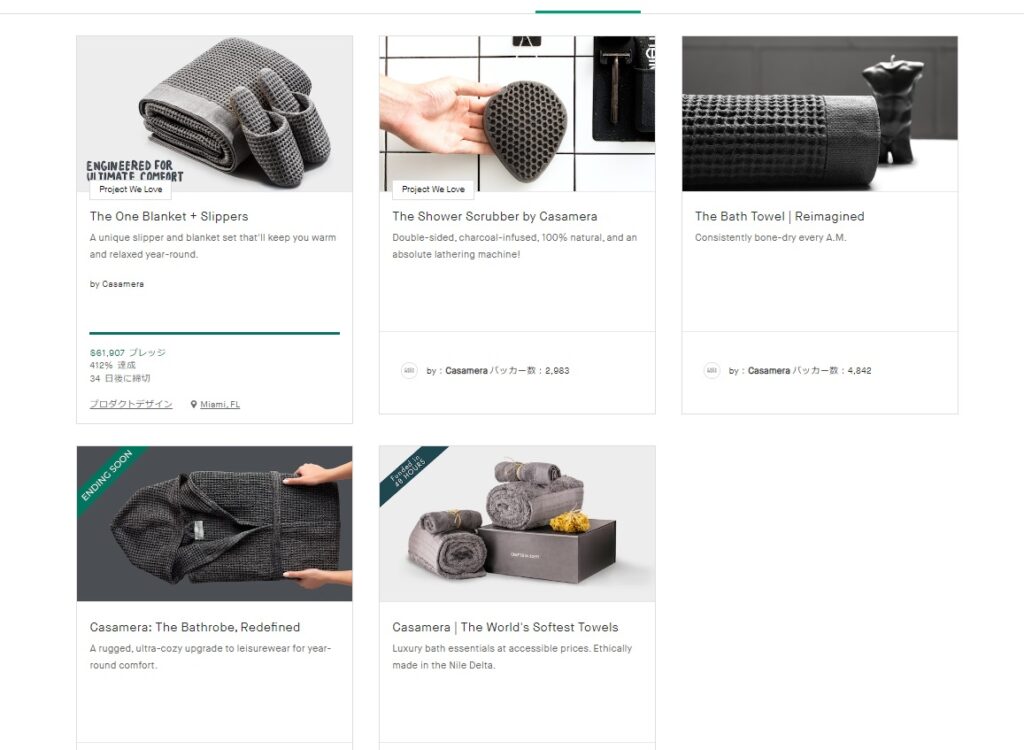Click the by Casamera creator link on Blanket card
The image size is (1024, 750).
click(117, 284)
